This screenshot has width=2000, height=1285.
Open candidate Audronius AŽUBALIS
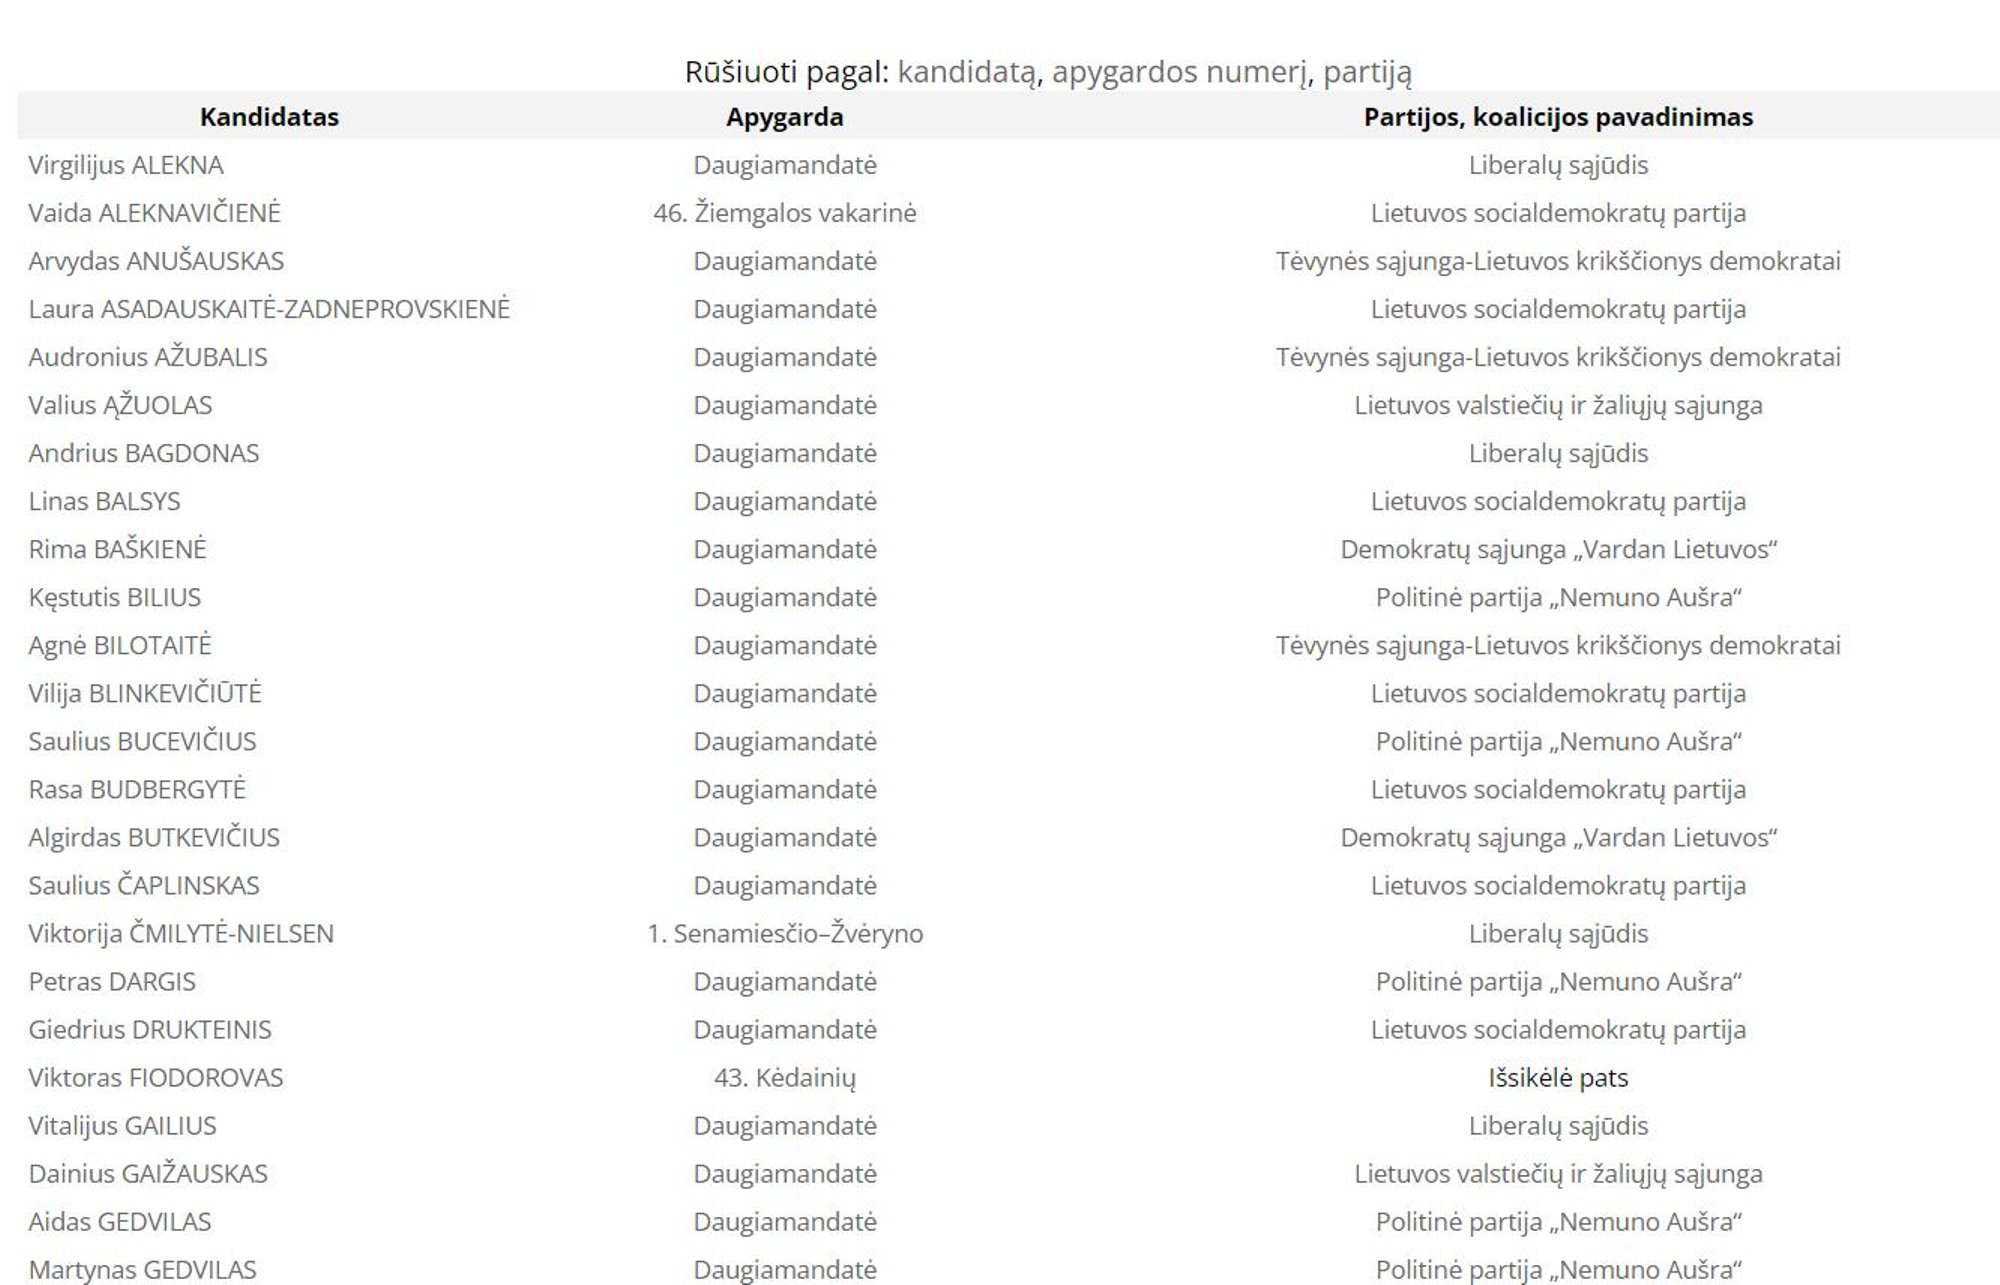point(148,357)
